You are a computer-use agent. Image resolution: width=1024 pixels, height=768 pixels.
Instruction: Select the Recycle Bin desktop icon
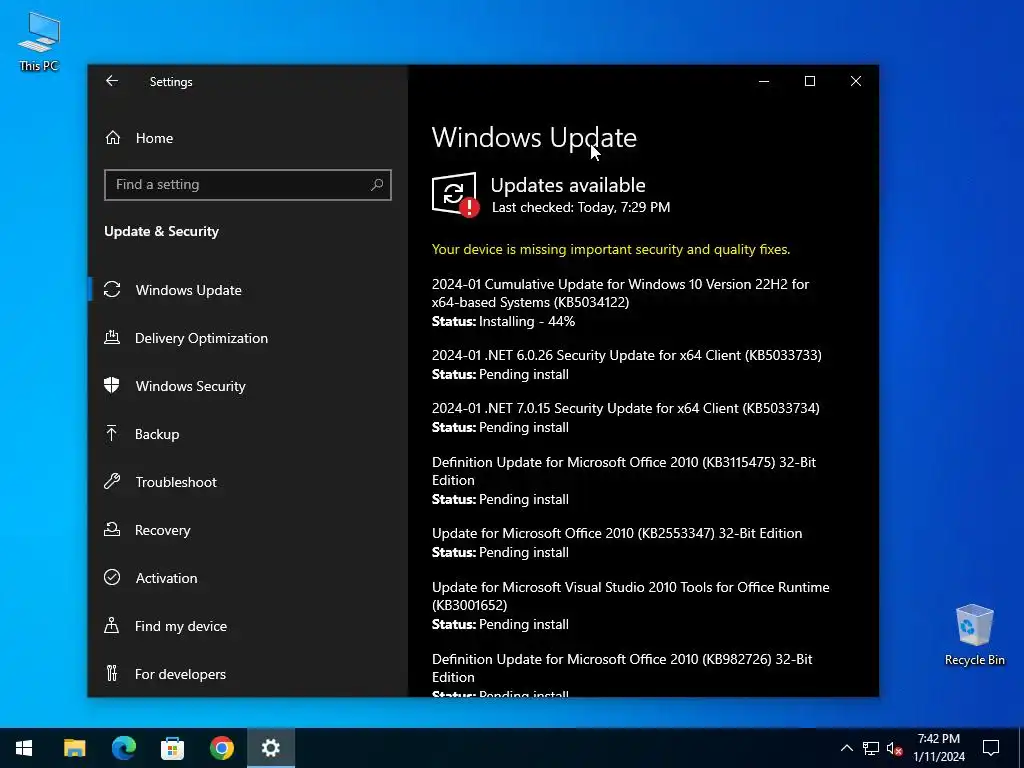pyautogui.click(x=974, y=635)
